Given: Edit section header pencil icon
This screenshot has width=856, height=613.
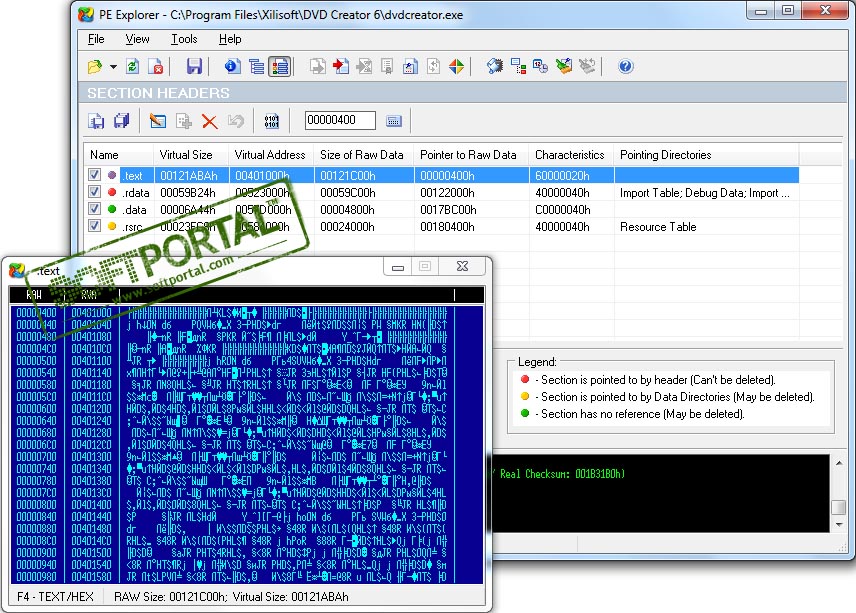Looking at the screenshot, I should click(158, 121).
